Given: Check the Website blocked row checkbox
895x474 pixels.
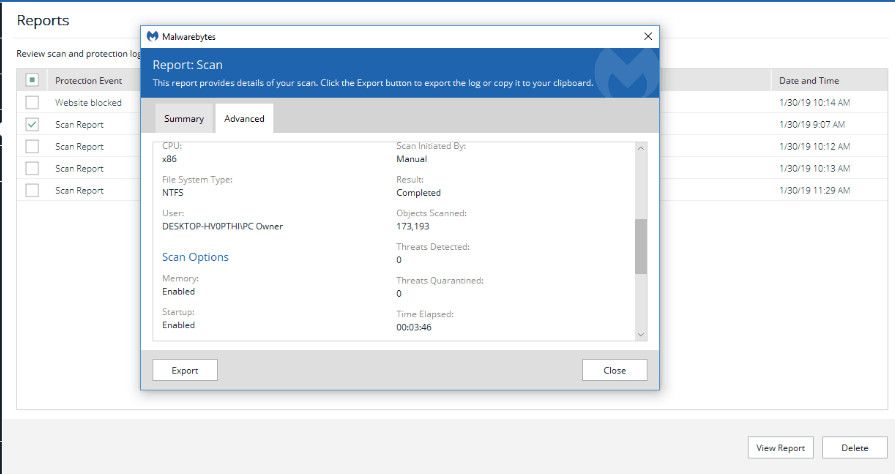Looking at the screenshot, I should [32, 102].
